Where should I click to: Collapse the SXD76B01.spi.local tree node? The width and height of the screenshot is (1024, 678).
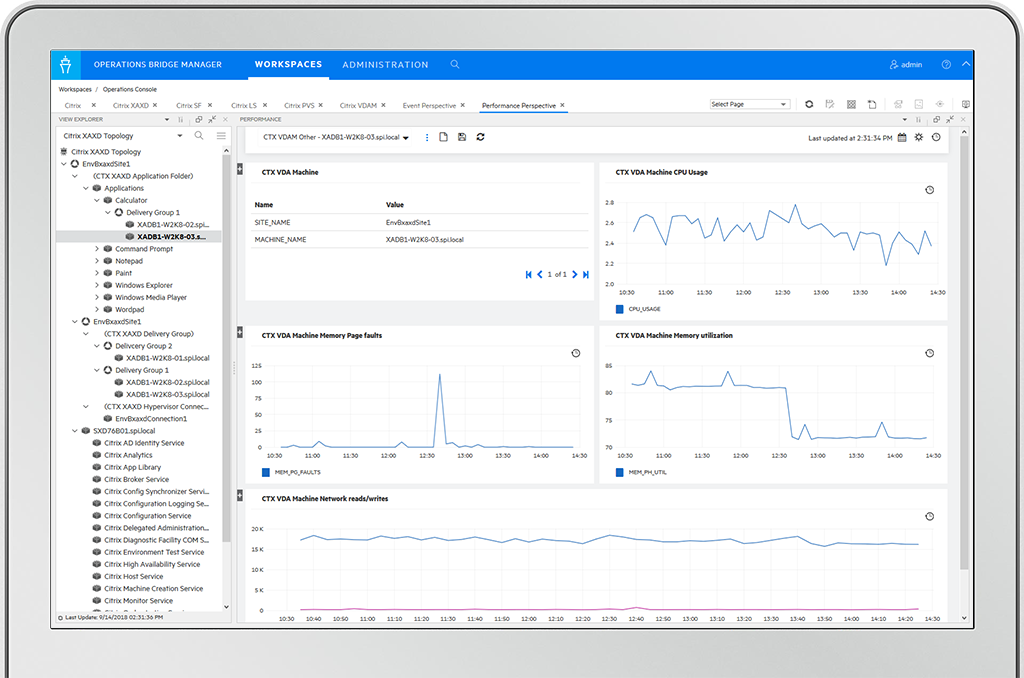point(74,431)
